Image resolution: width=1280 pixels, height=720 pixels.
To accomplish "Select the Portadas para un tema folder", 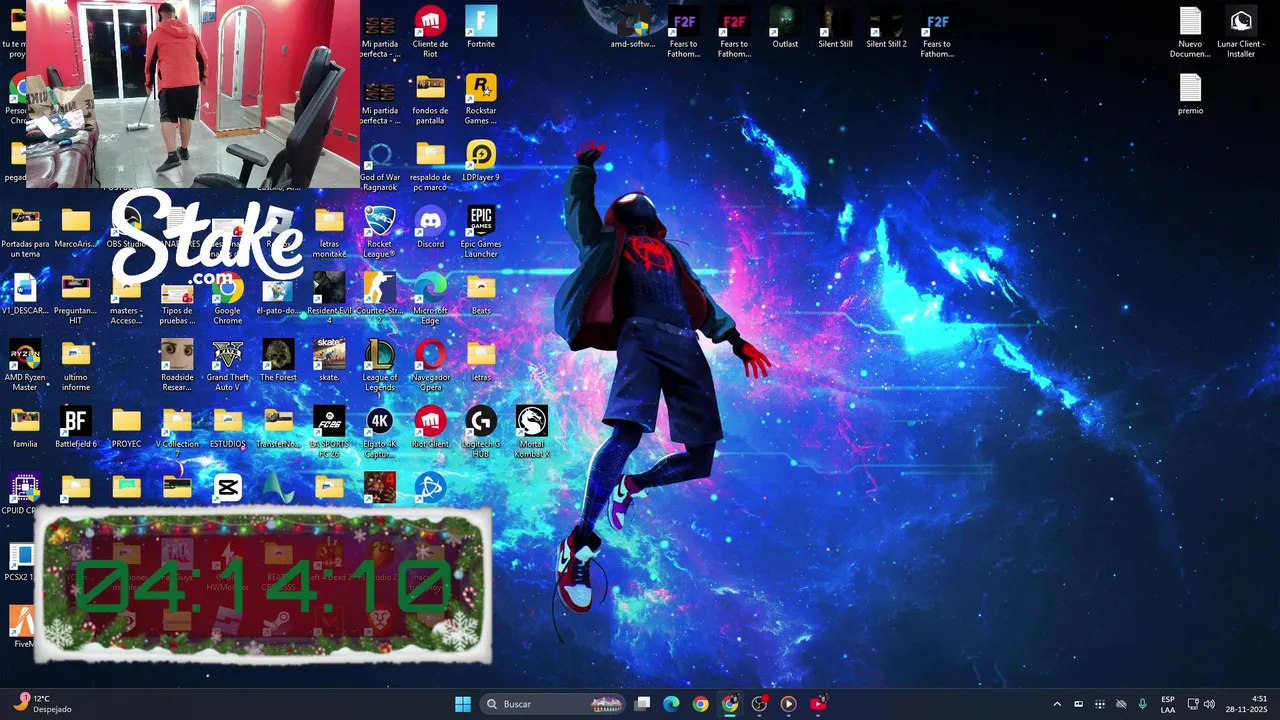I will pos(25,232).
